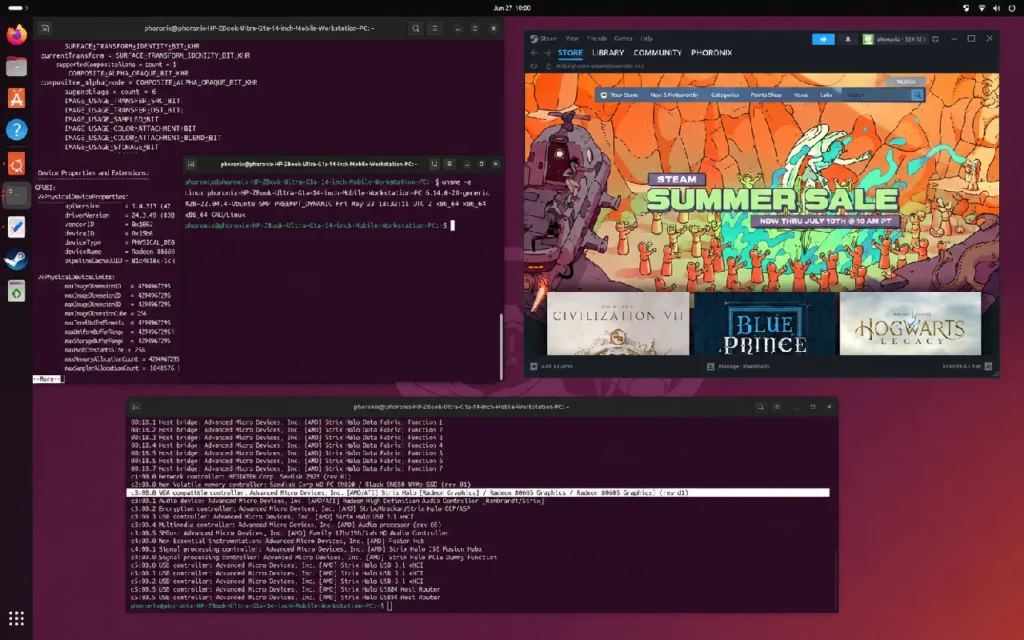Click new tab icon in top-left terminal
The image size is (1024, 640).
pos(45,28)
